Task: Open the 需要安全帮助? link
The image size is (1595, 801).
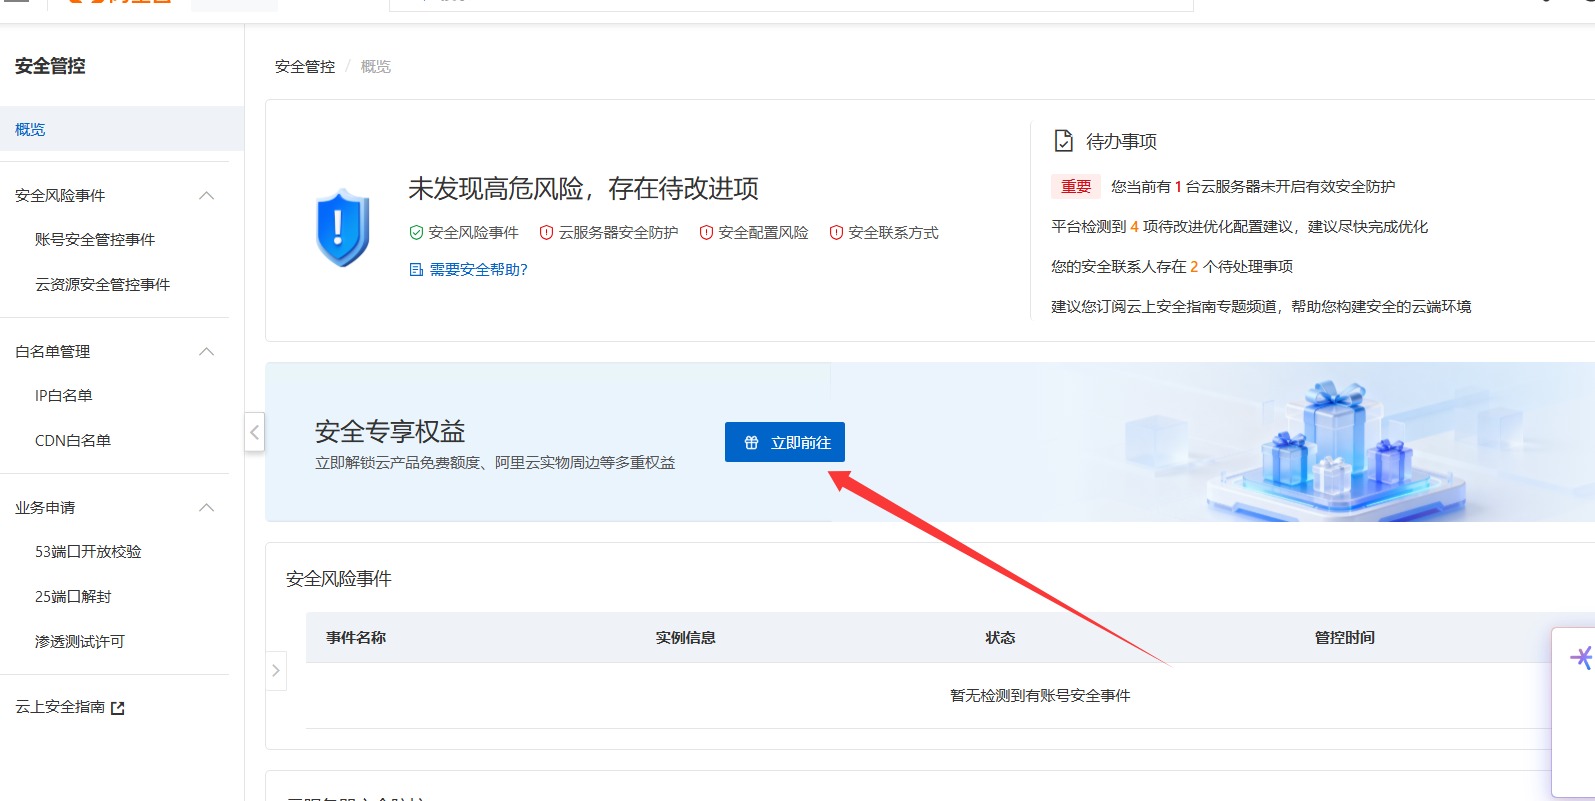Action: [478, 270]
